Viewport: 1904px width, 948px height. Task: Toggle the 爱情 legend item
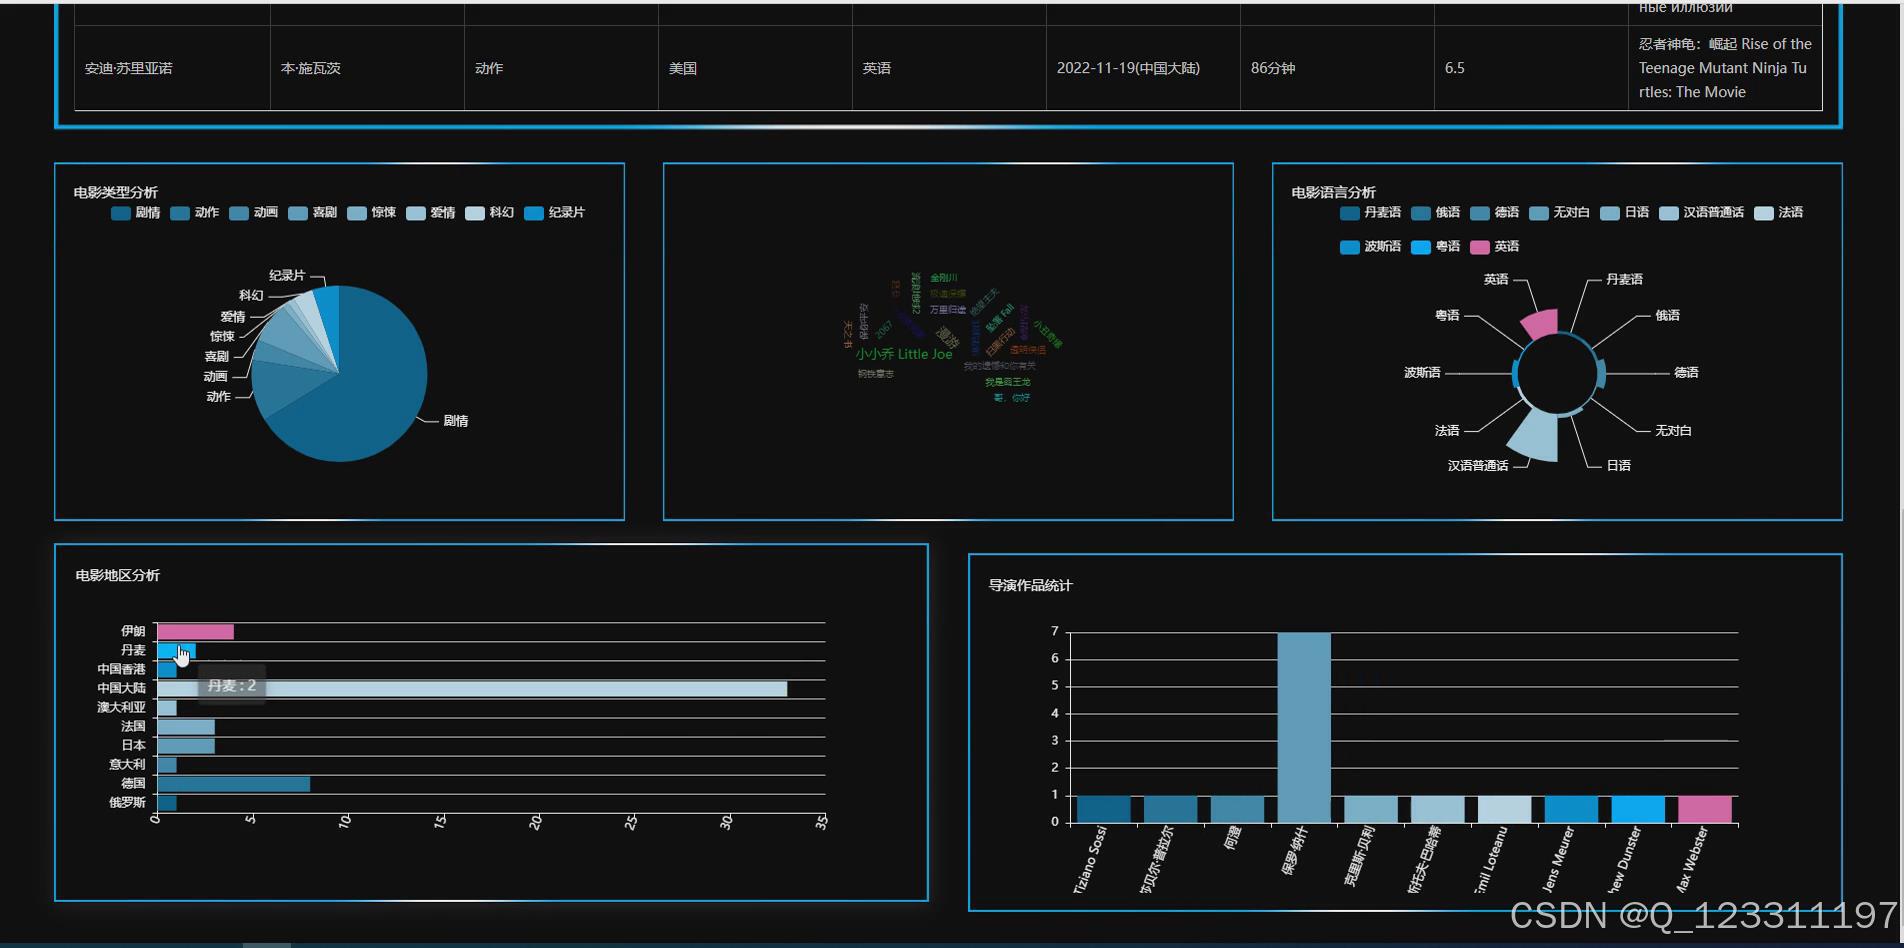430,213
